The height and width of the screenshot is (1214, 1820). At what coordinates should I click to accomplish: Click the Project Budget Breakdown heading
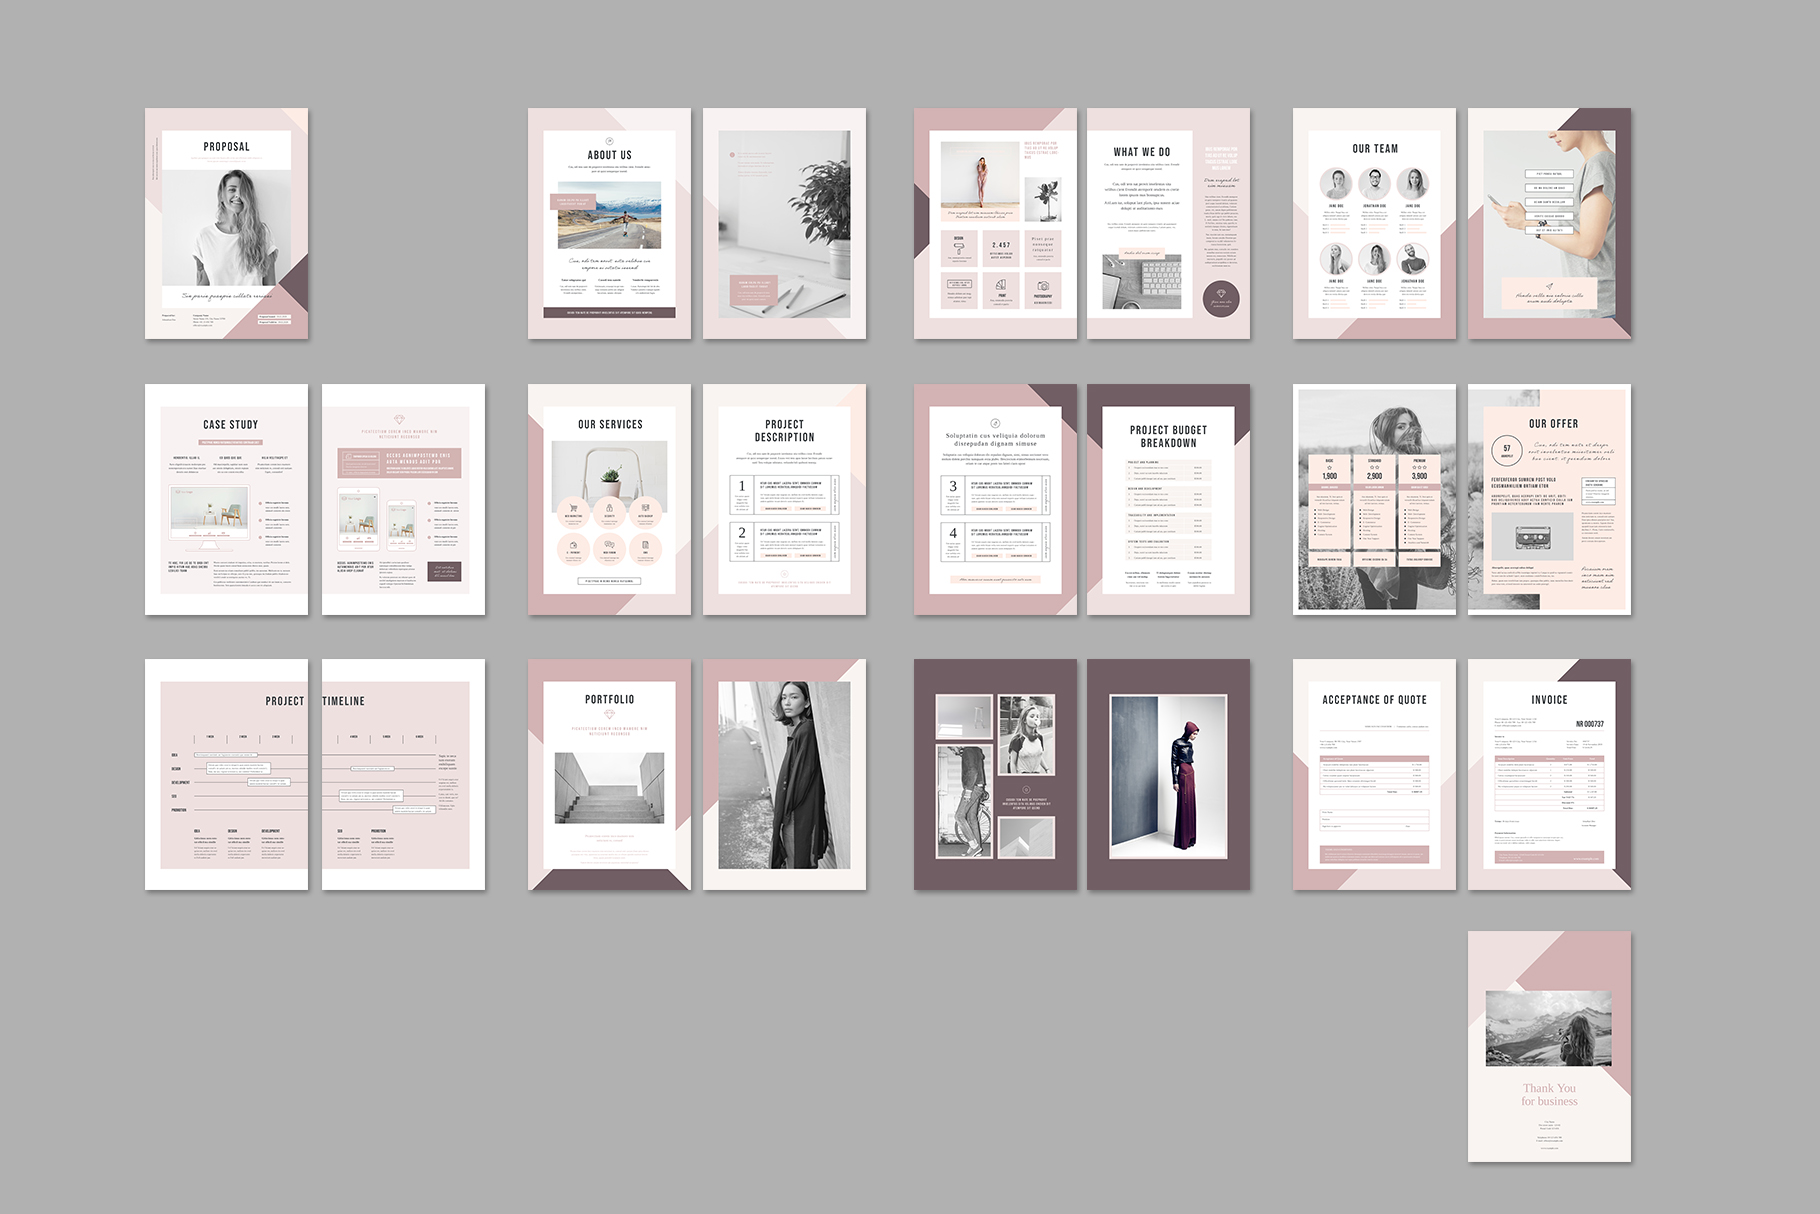[1168, 436]
